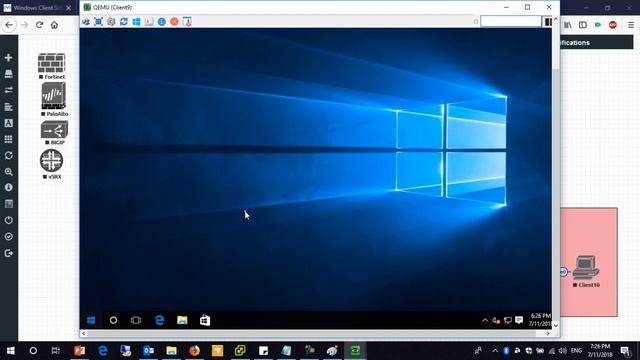Open the browser hamburger menu

pos(631,25)
